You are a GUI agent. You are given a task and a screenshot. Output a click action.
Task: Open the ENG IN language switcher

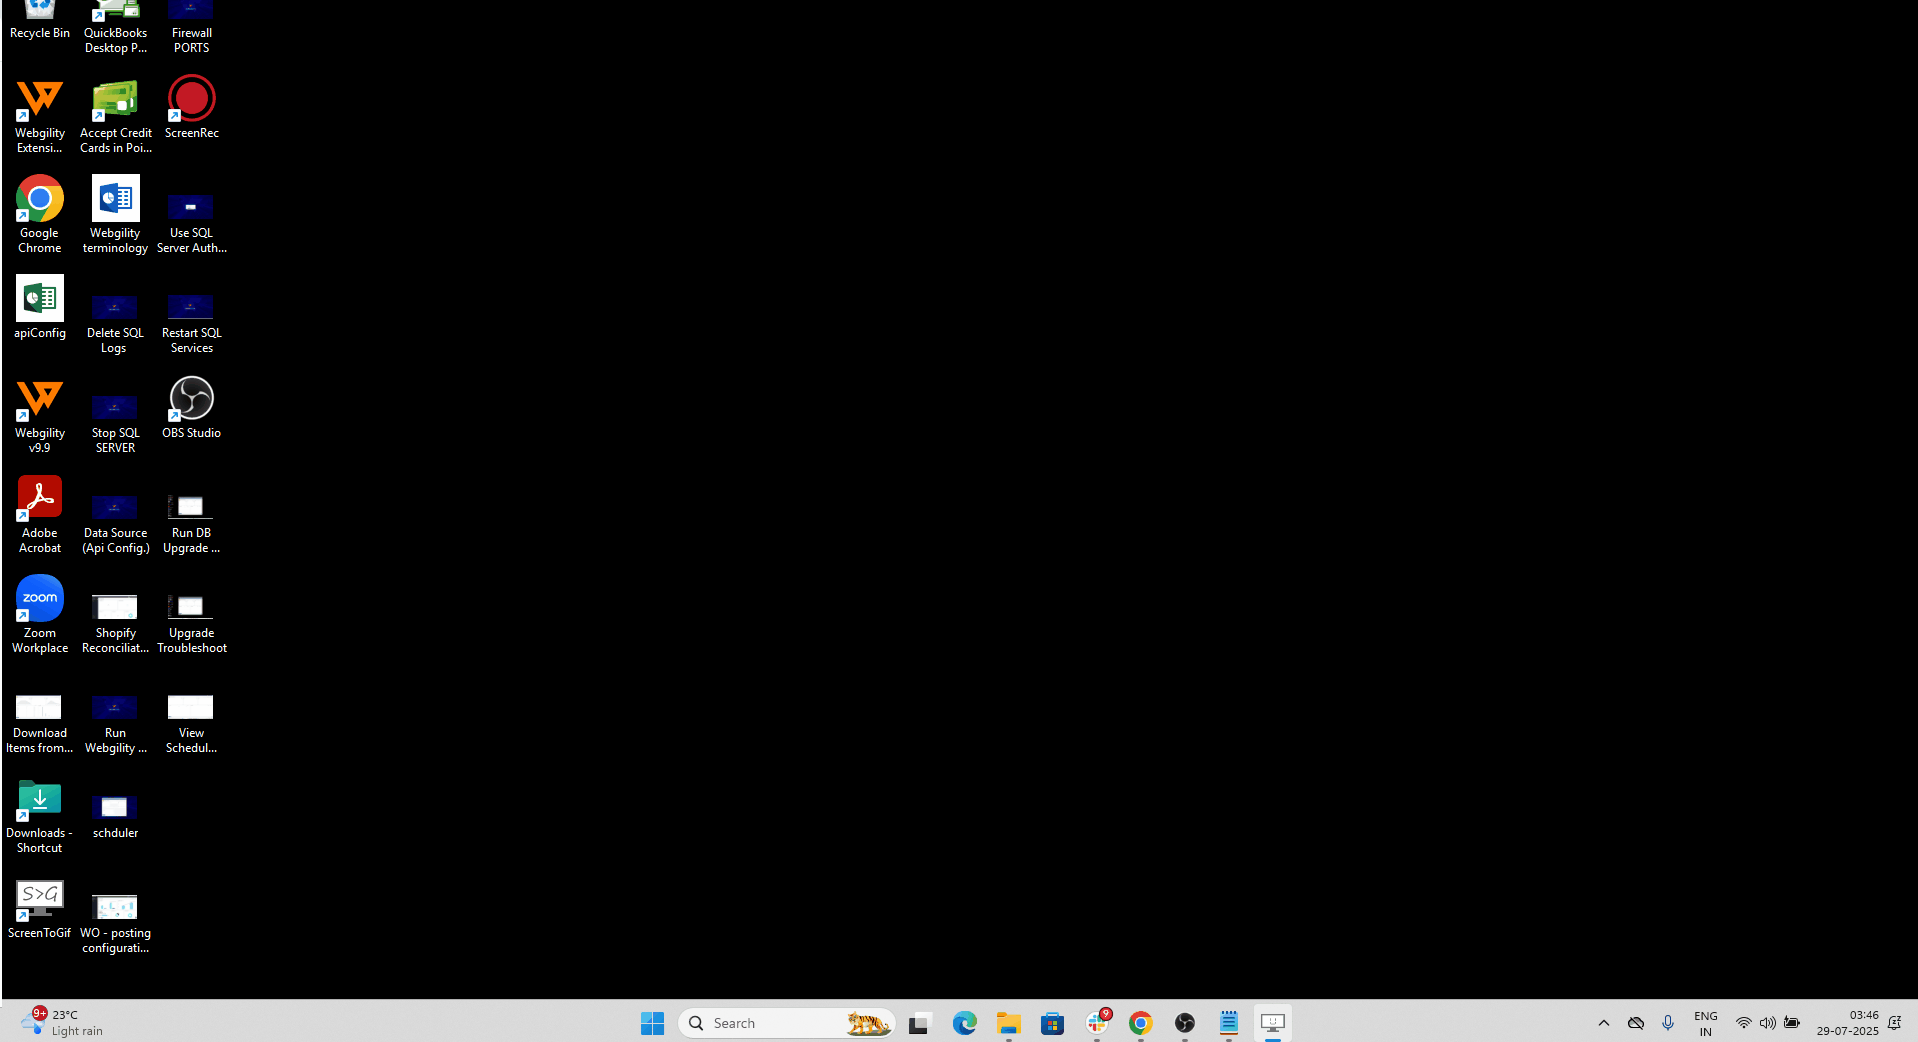(x=1706, y=1023)
